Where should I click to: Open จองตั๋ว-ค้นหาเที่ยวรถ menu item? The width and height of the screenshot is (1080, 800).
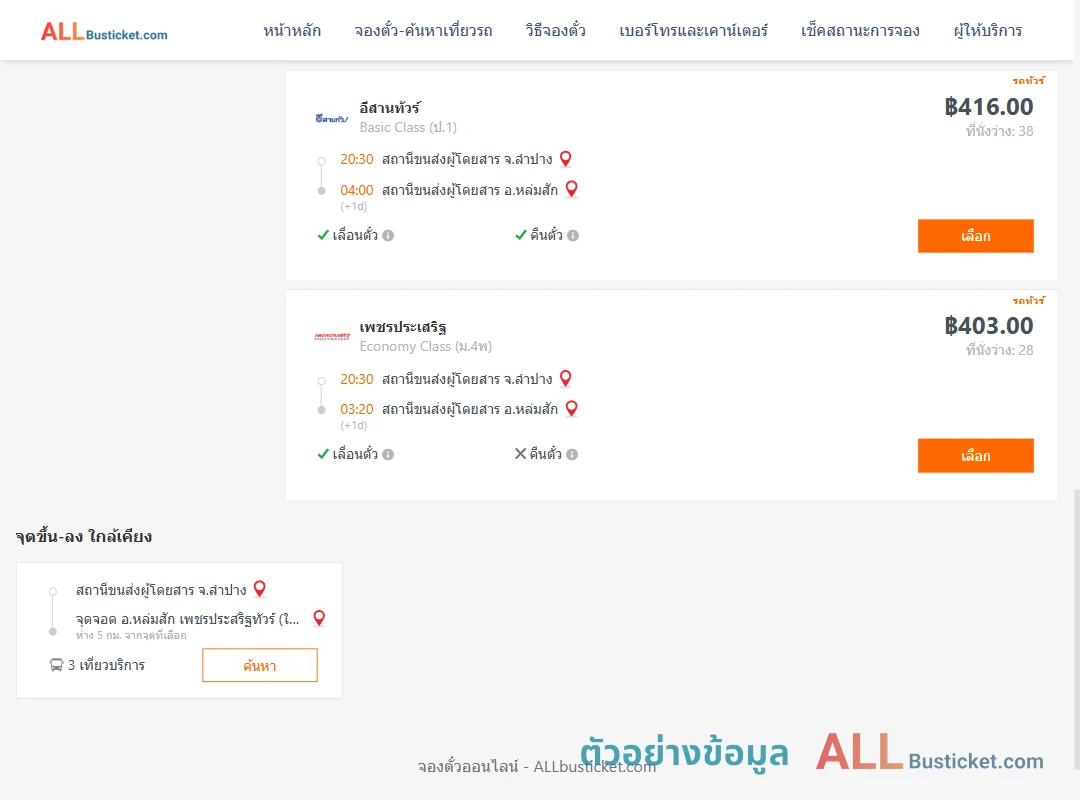pyautogui.click(x=423, y=30)
